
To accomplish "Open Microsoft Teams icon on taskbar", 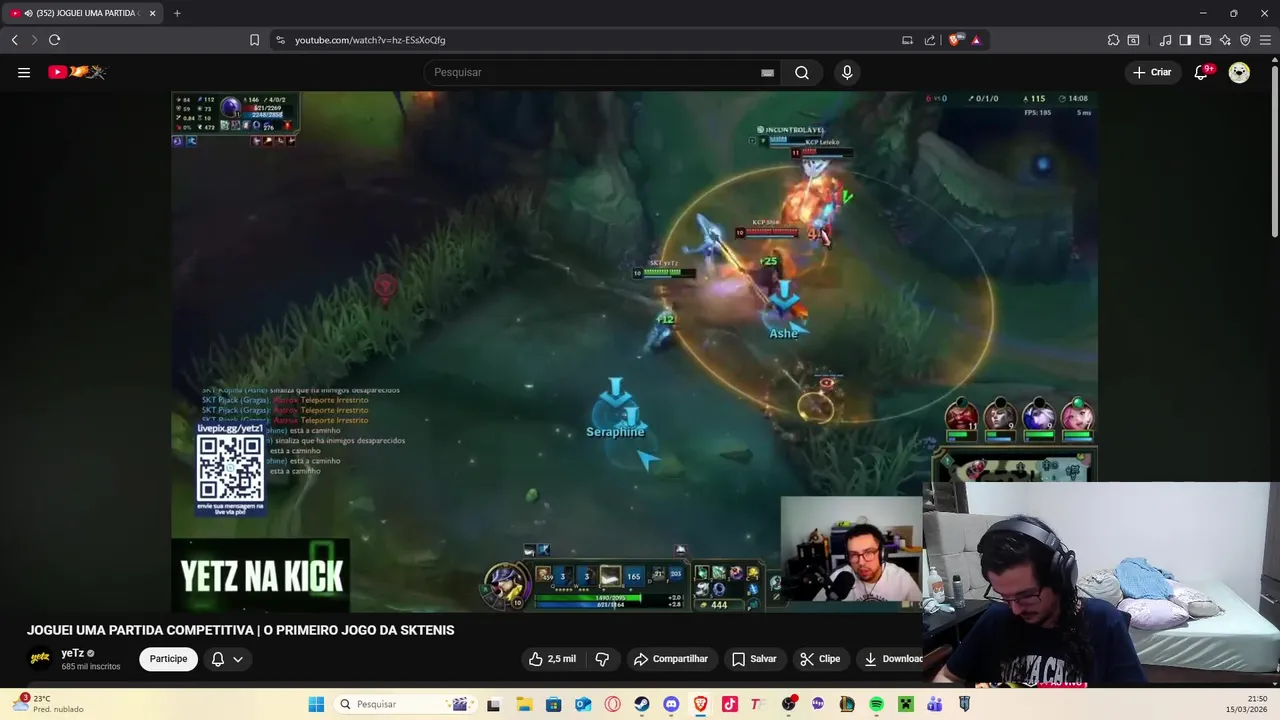I will 935,704.
